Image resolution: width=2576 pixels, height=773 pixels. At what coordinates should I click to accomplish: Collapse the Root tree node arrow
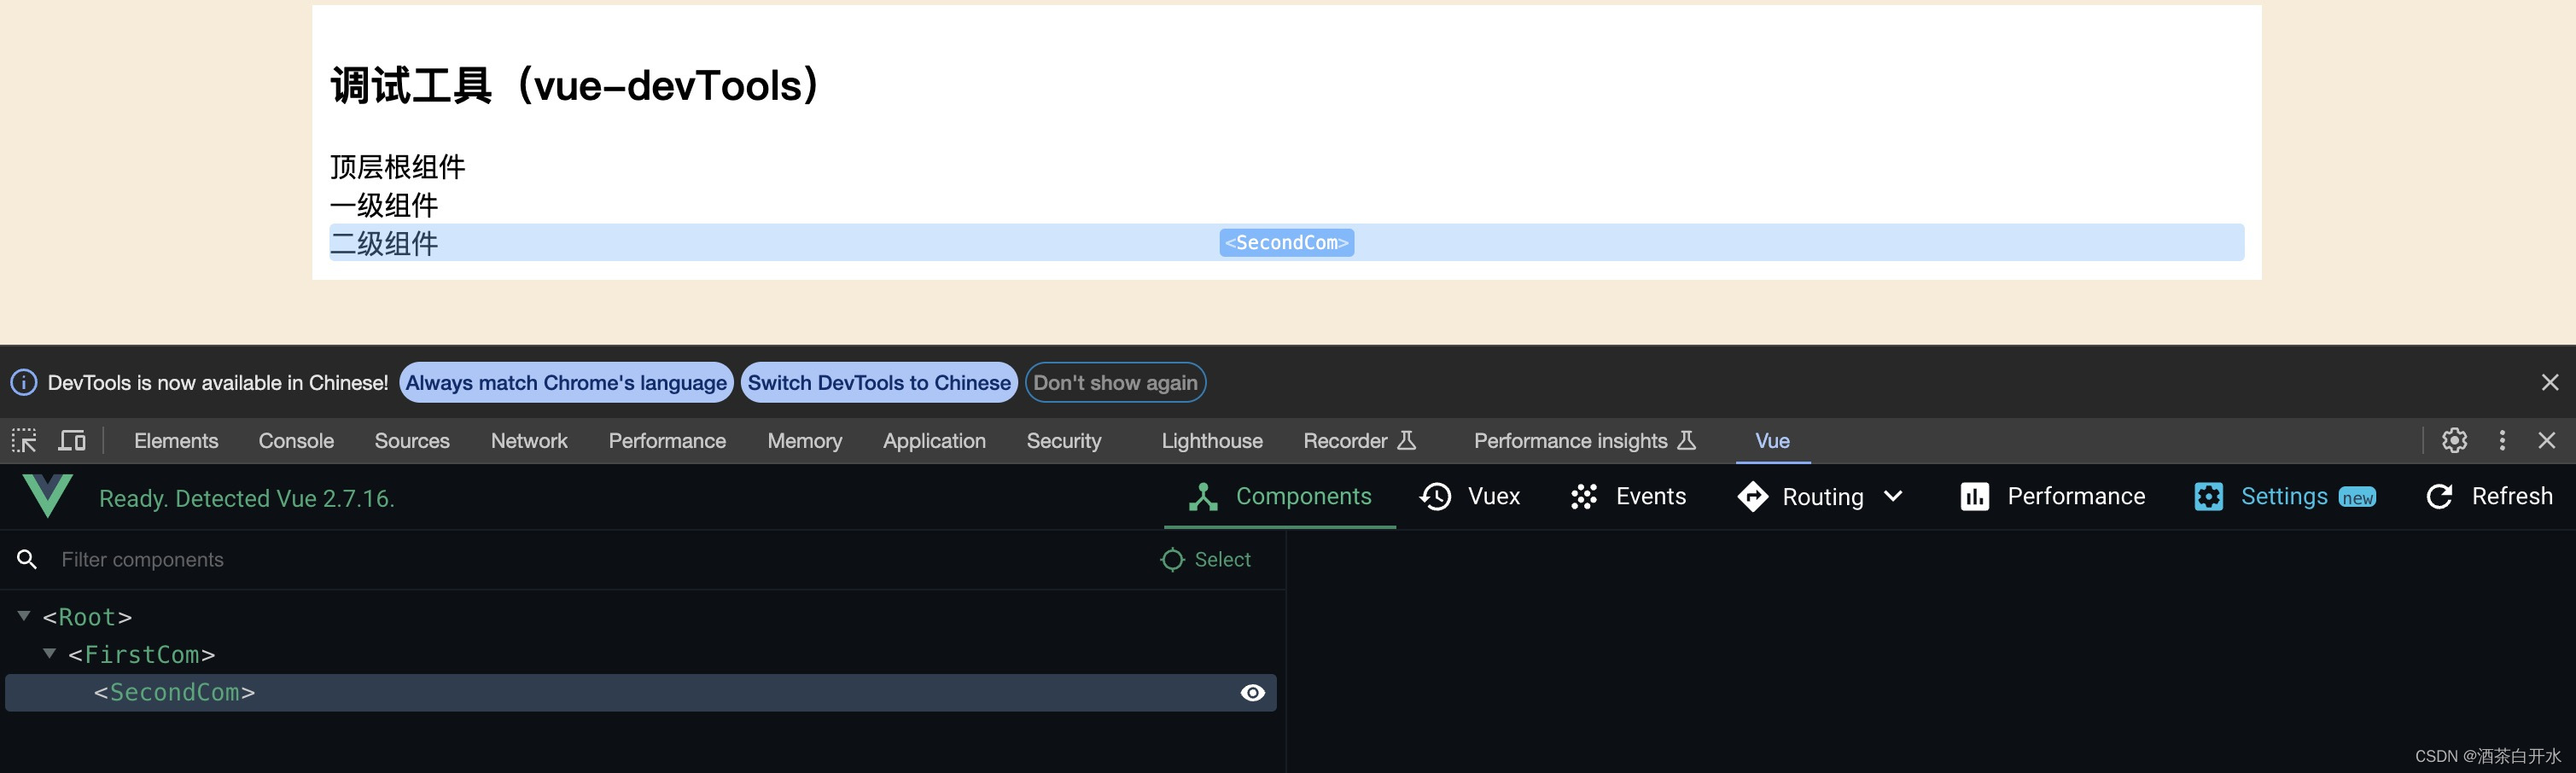24,616
